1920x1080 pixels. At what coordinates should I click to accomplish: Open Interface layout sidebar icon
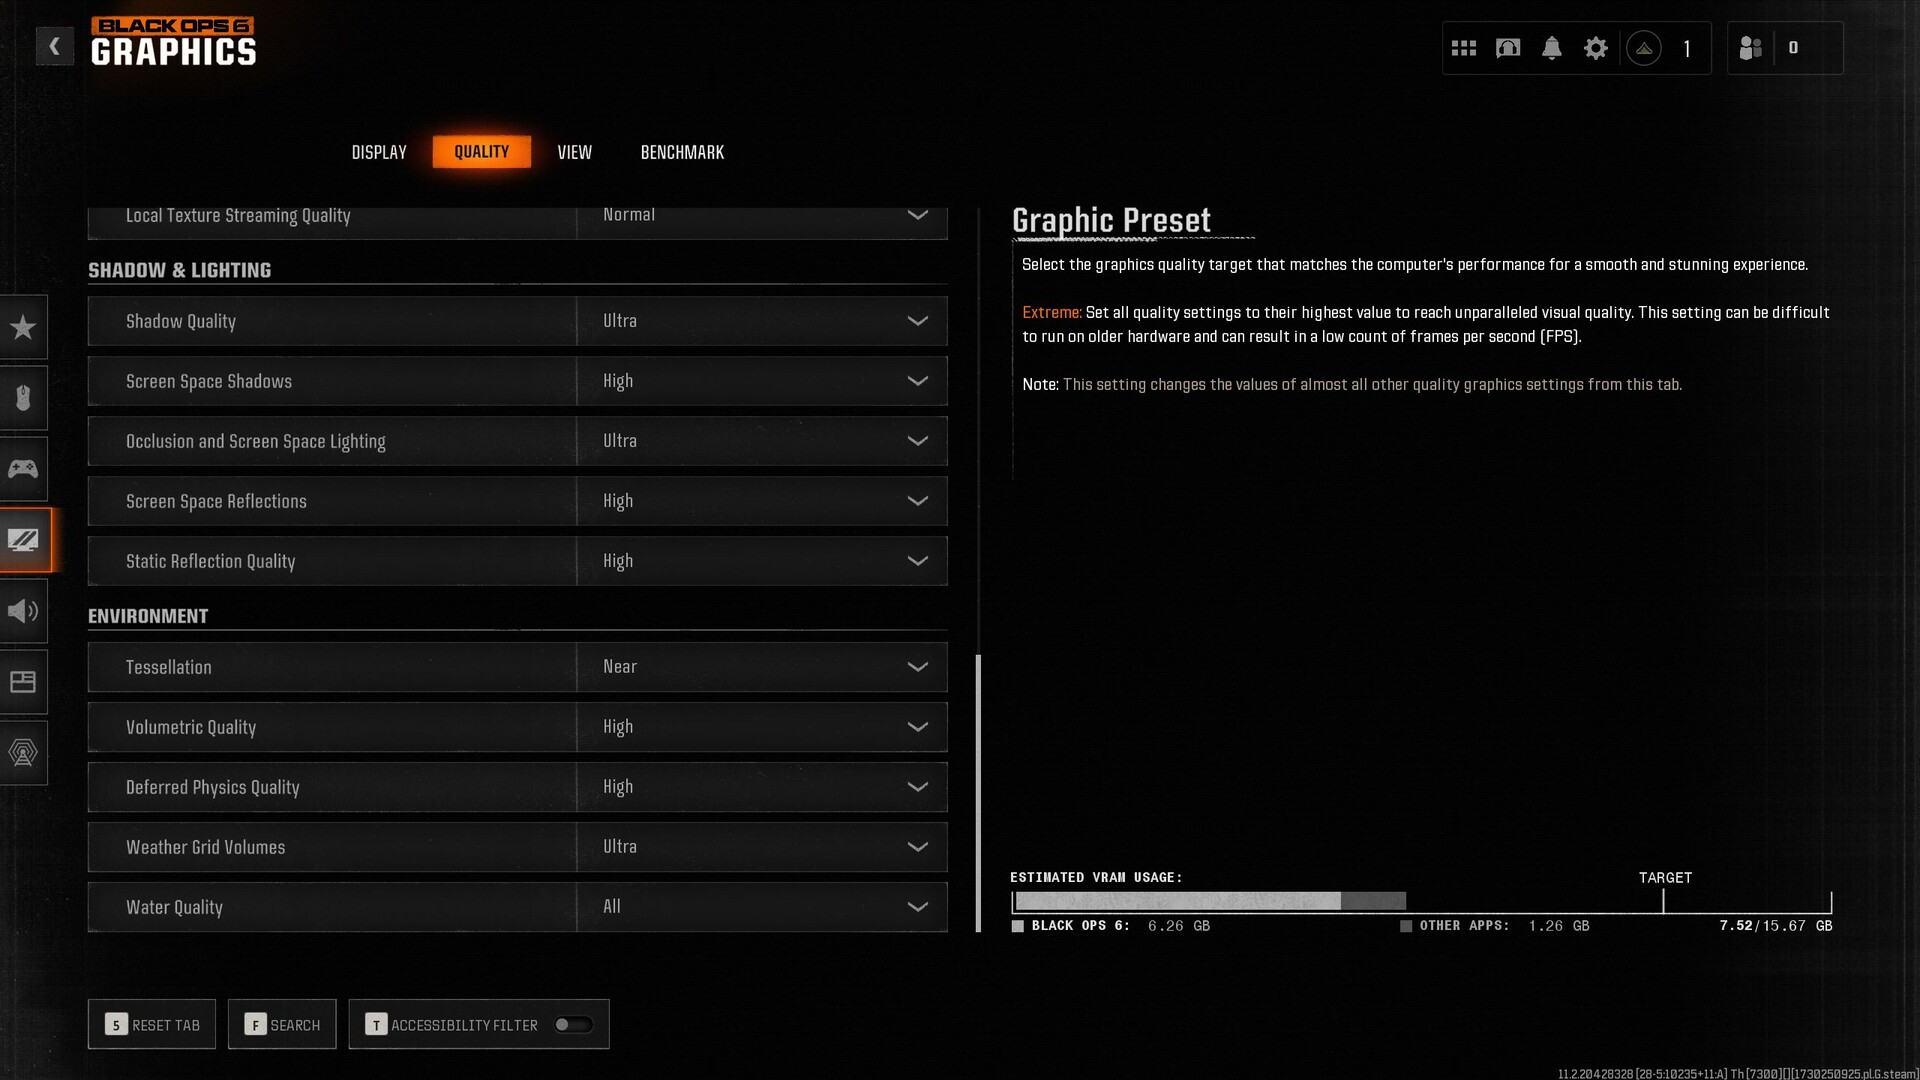(x=23, y=682)
